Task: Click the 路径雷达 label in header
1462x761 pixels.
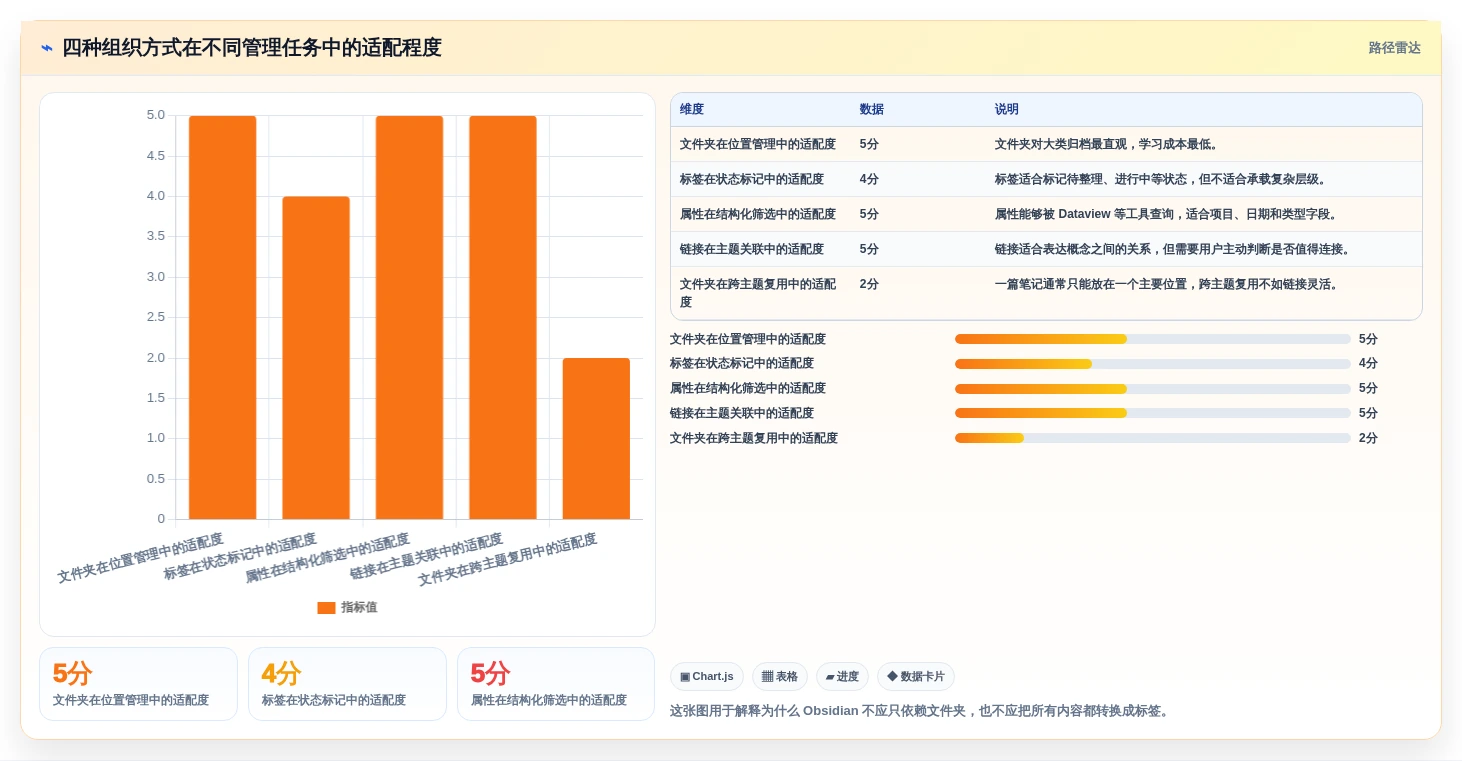Action: pos(1394,48)
